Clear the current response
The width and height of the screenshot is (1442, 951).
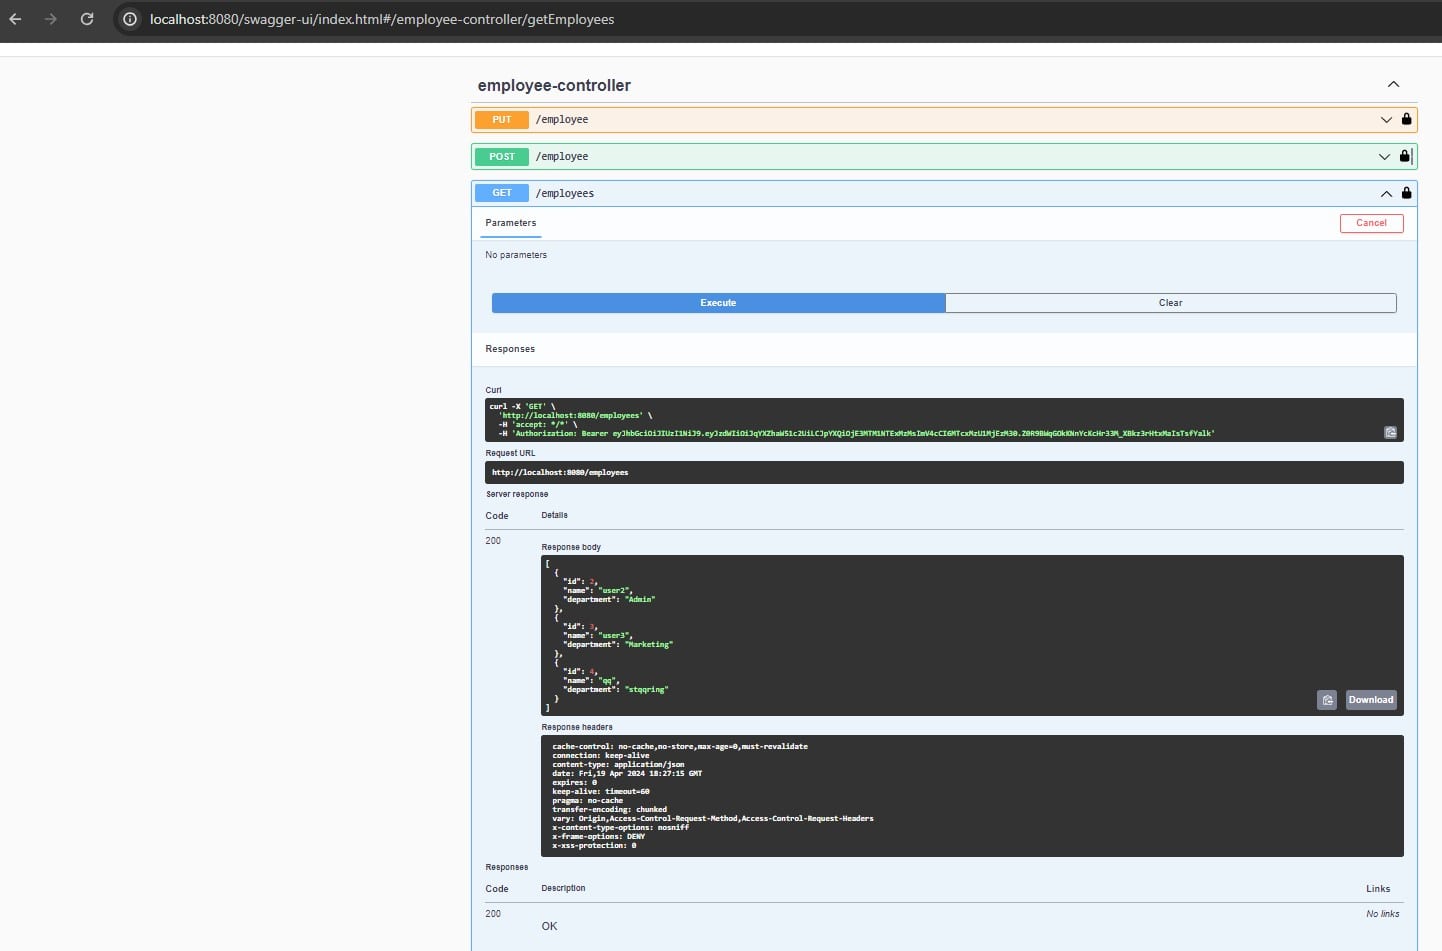[1170, 303]
